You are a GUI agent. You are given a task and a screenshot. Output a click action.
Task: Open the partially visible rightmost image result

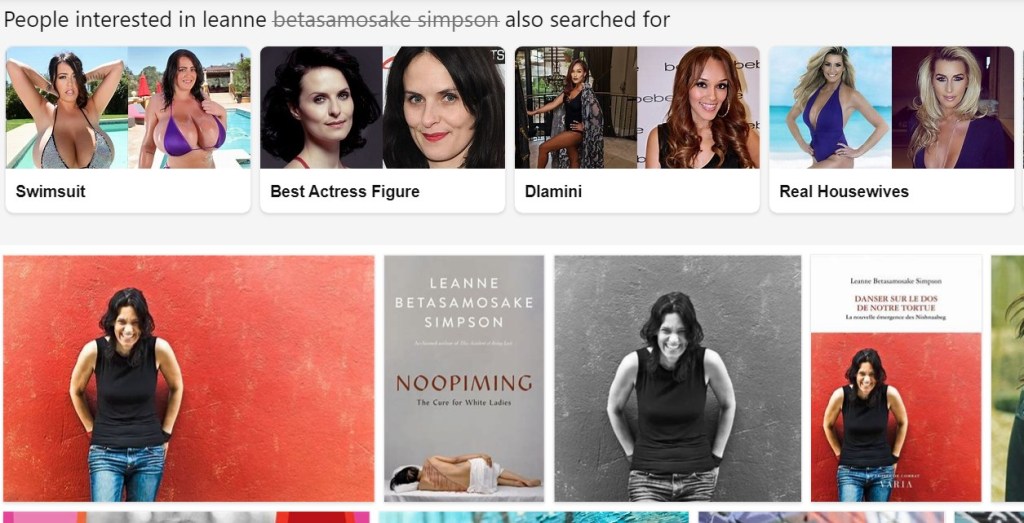click(1008, 378)
